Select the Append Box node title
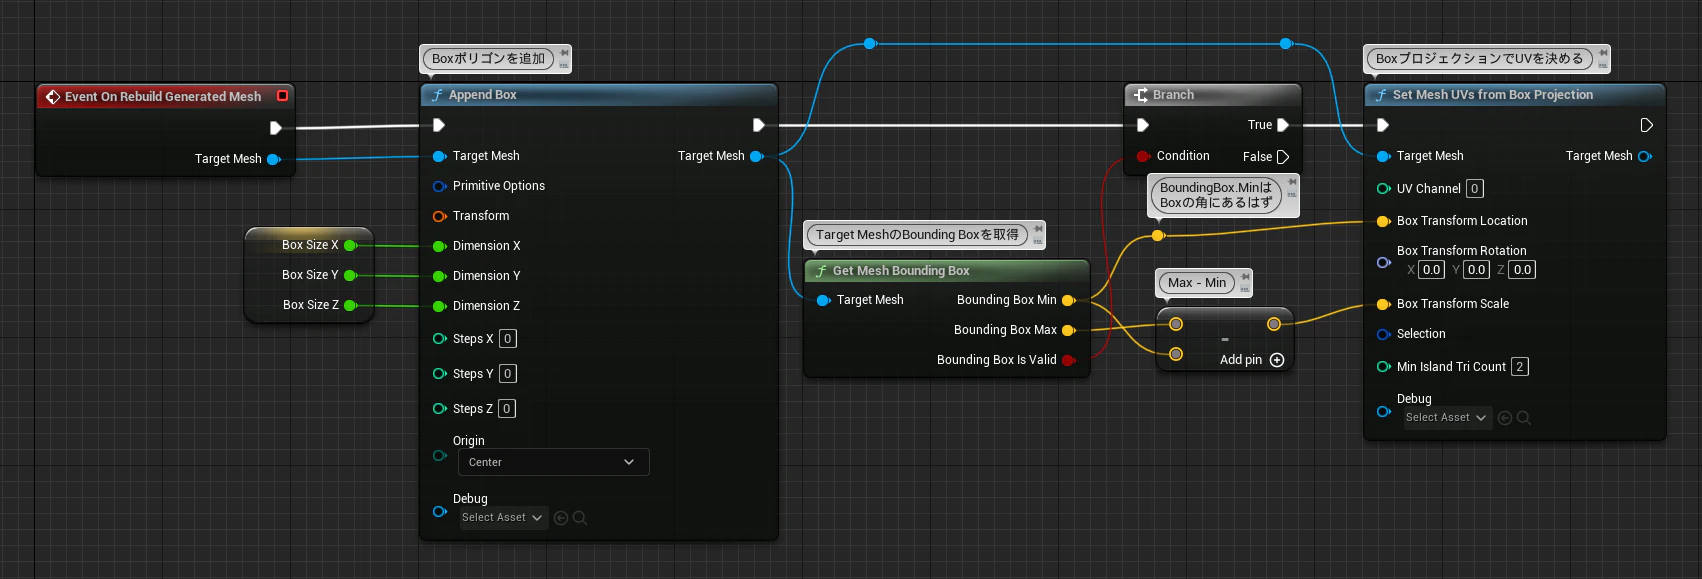This screenshot has width=1702, height=579. [x=483, y=95]
